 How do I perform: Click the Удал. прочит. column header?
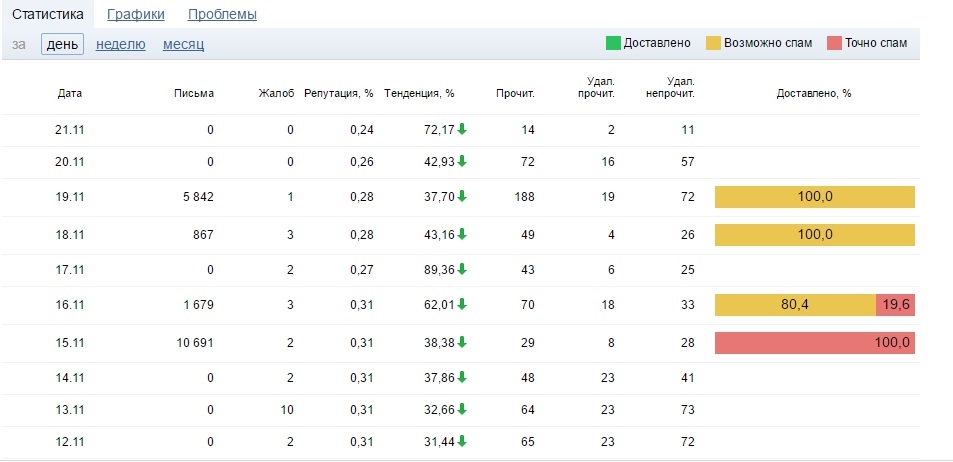pos(596,87)
